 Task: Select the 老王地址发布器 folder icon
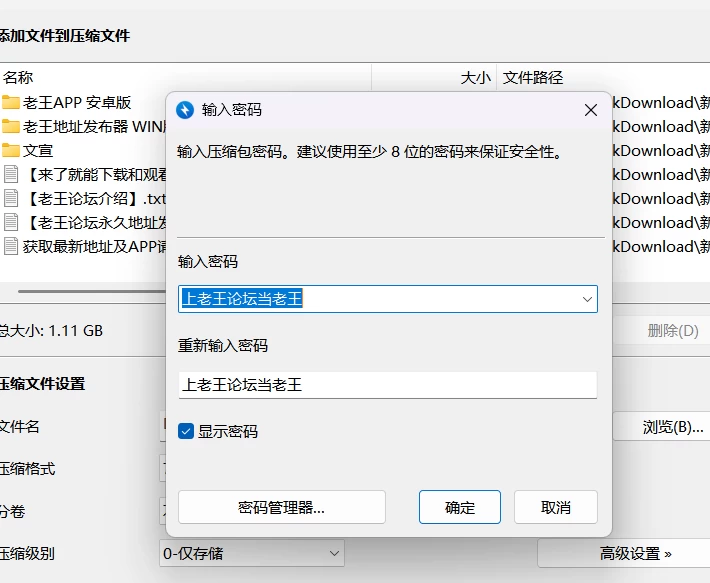coord(10,127)
